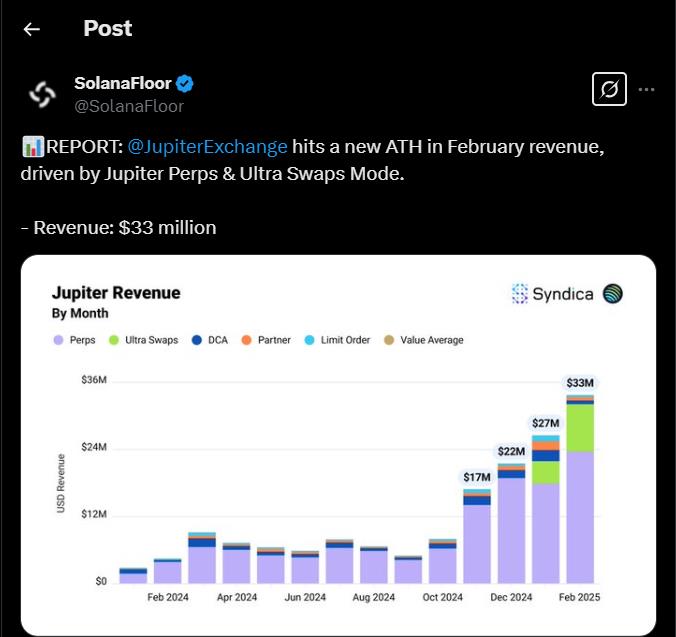The image size is (676, 637).
Task: Click the Aug 2024 axis label
Action: point(373,597)
